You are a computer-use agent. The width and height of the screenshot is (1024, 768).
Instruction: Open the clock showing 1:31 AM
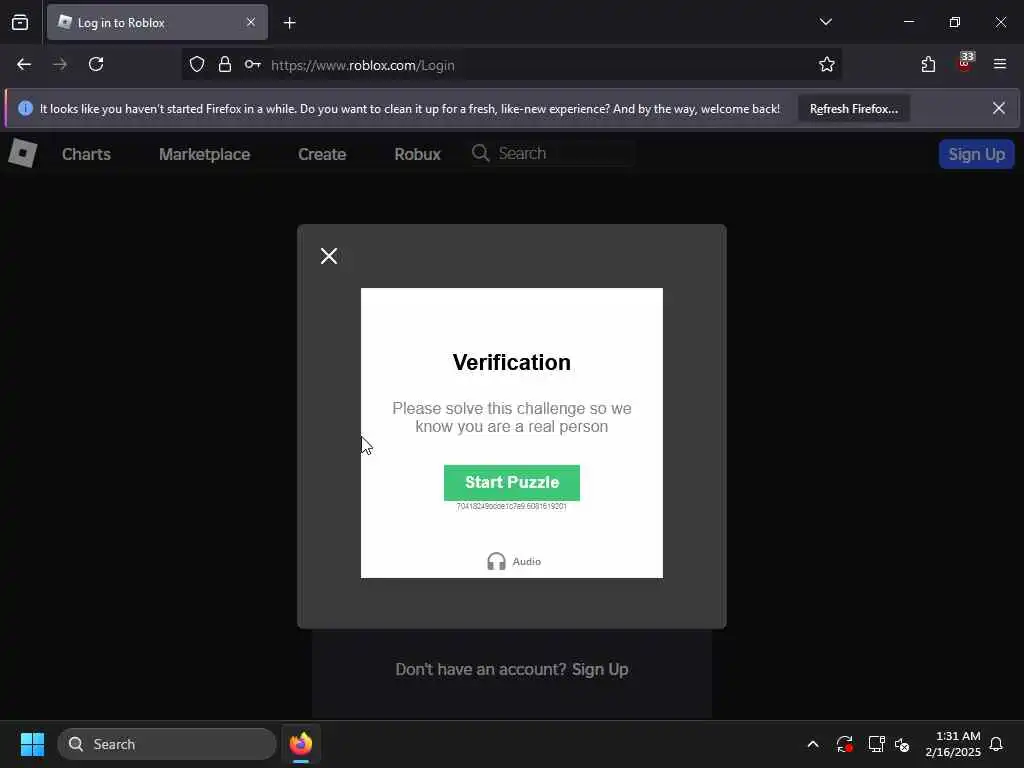(953, 744)
